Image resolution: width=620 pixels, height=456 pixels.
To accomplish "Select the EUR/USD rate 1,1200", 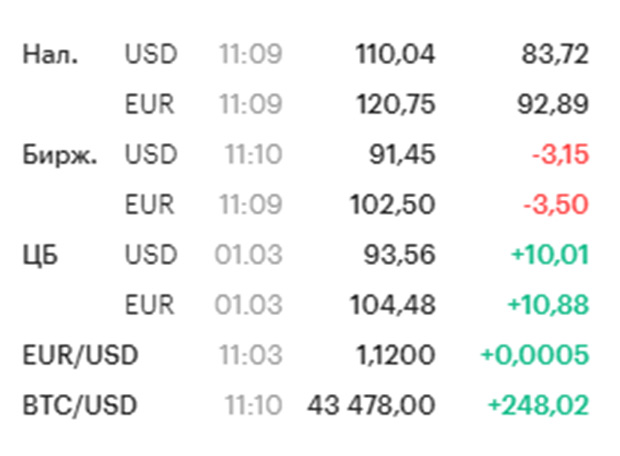I will 397,355.
